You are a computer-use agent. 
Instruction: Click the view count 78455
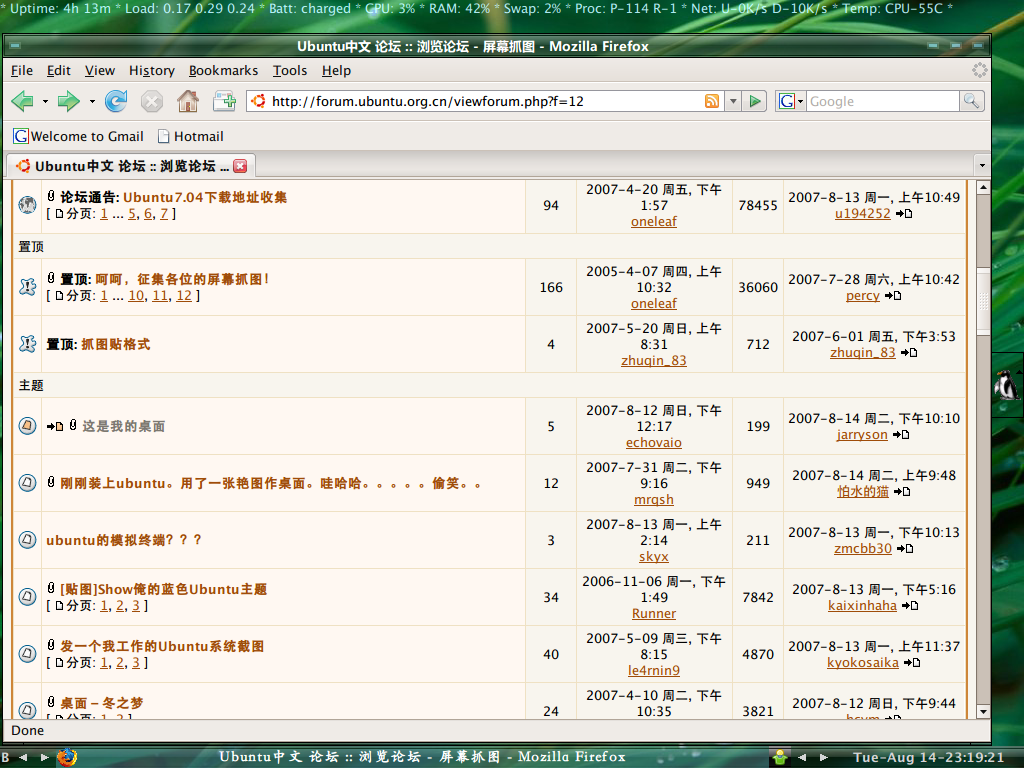pos(758,205)
